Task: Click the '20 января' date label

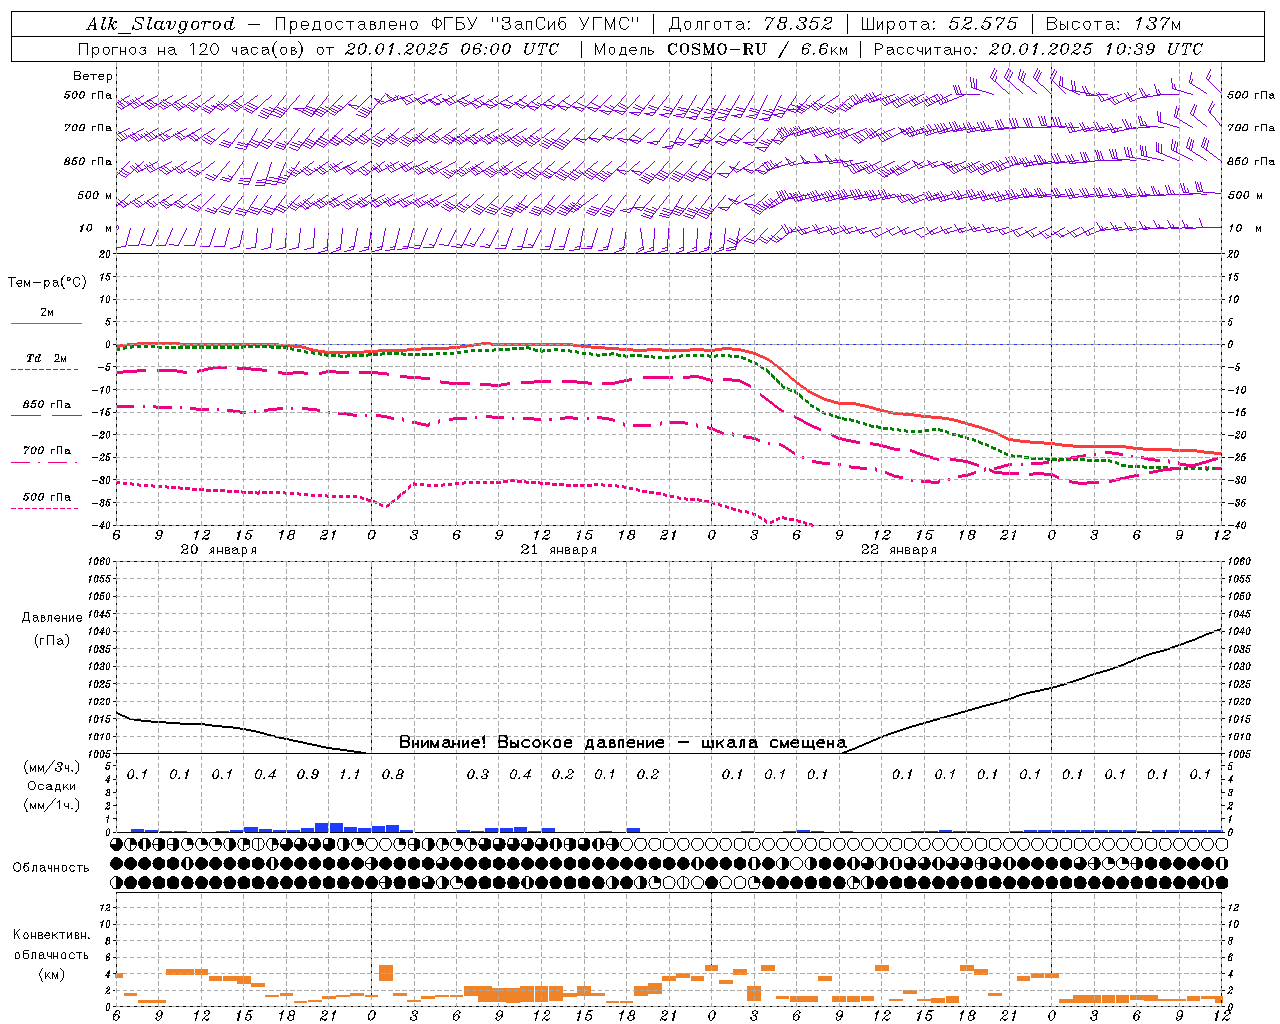Action: pos(218,550)
